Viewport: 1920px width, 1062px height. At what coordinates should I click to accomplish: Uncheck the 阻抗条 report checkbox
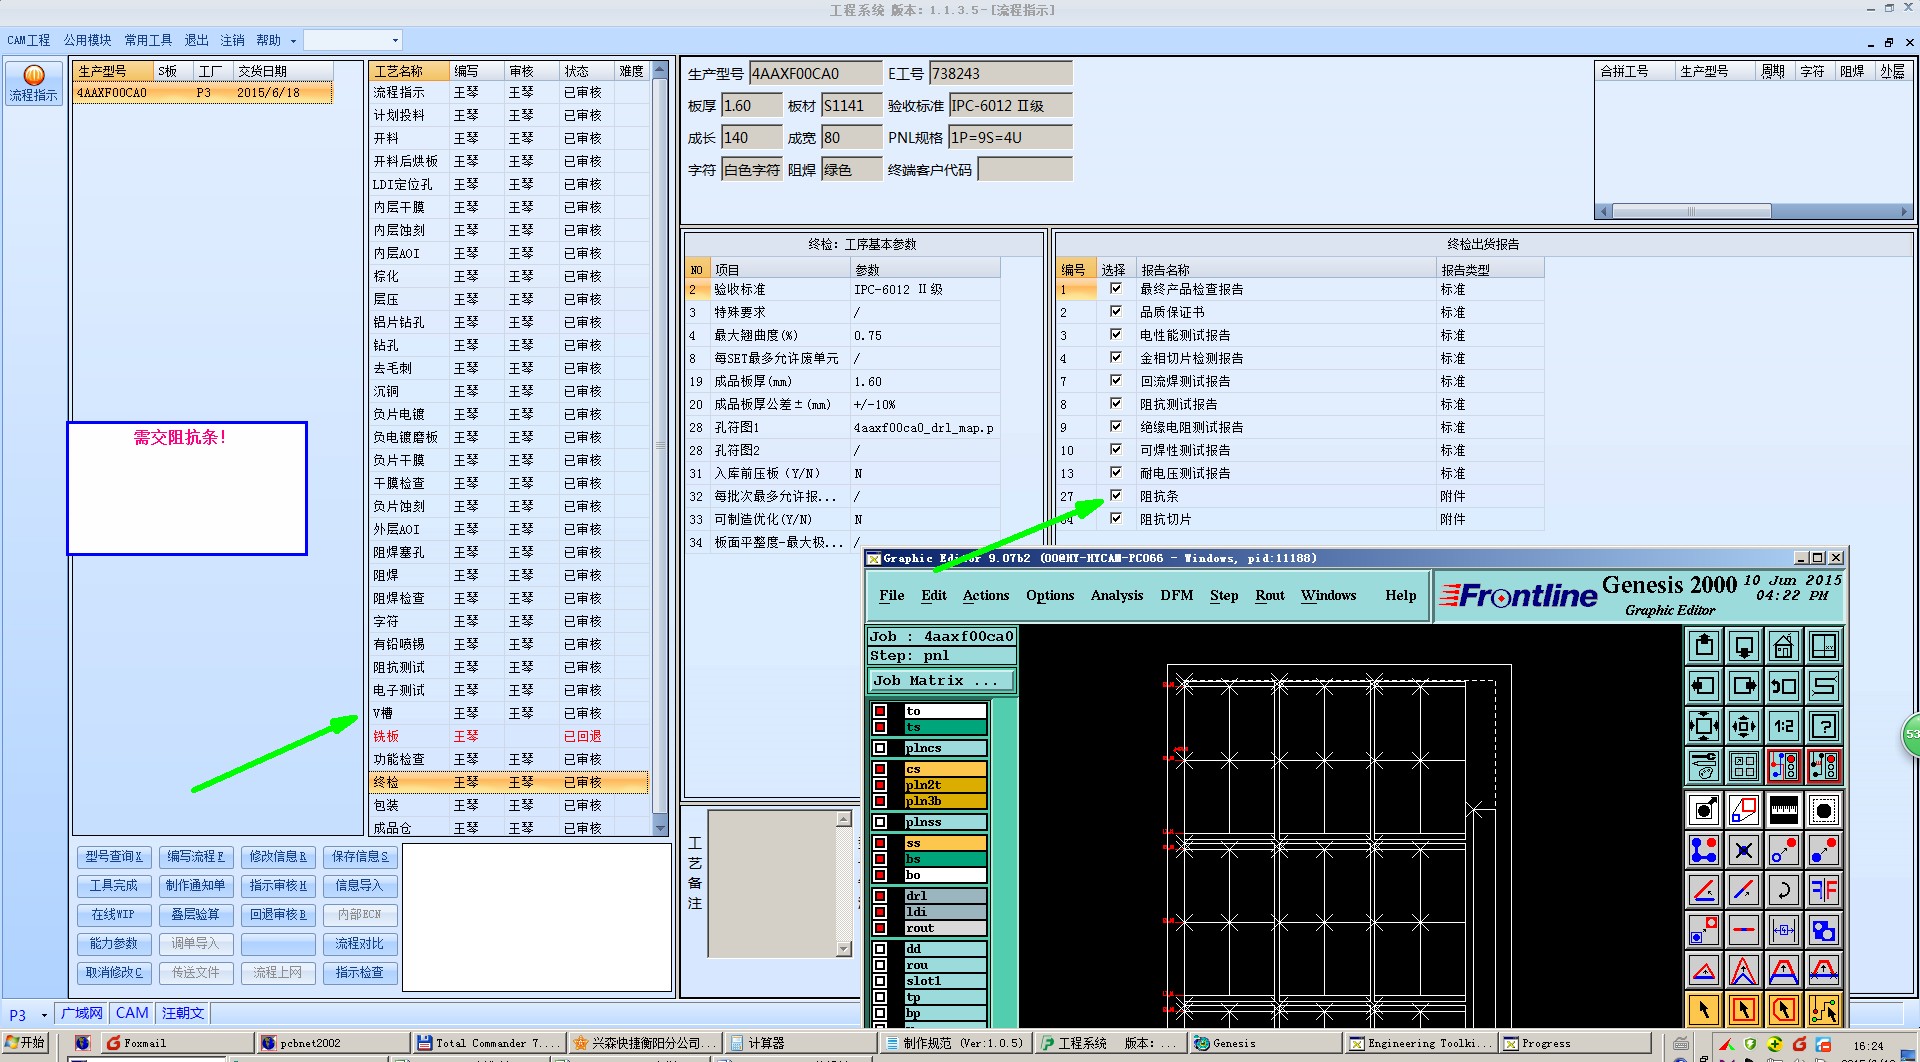click(1115, 496)
